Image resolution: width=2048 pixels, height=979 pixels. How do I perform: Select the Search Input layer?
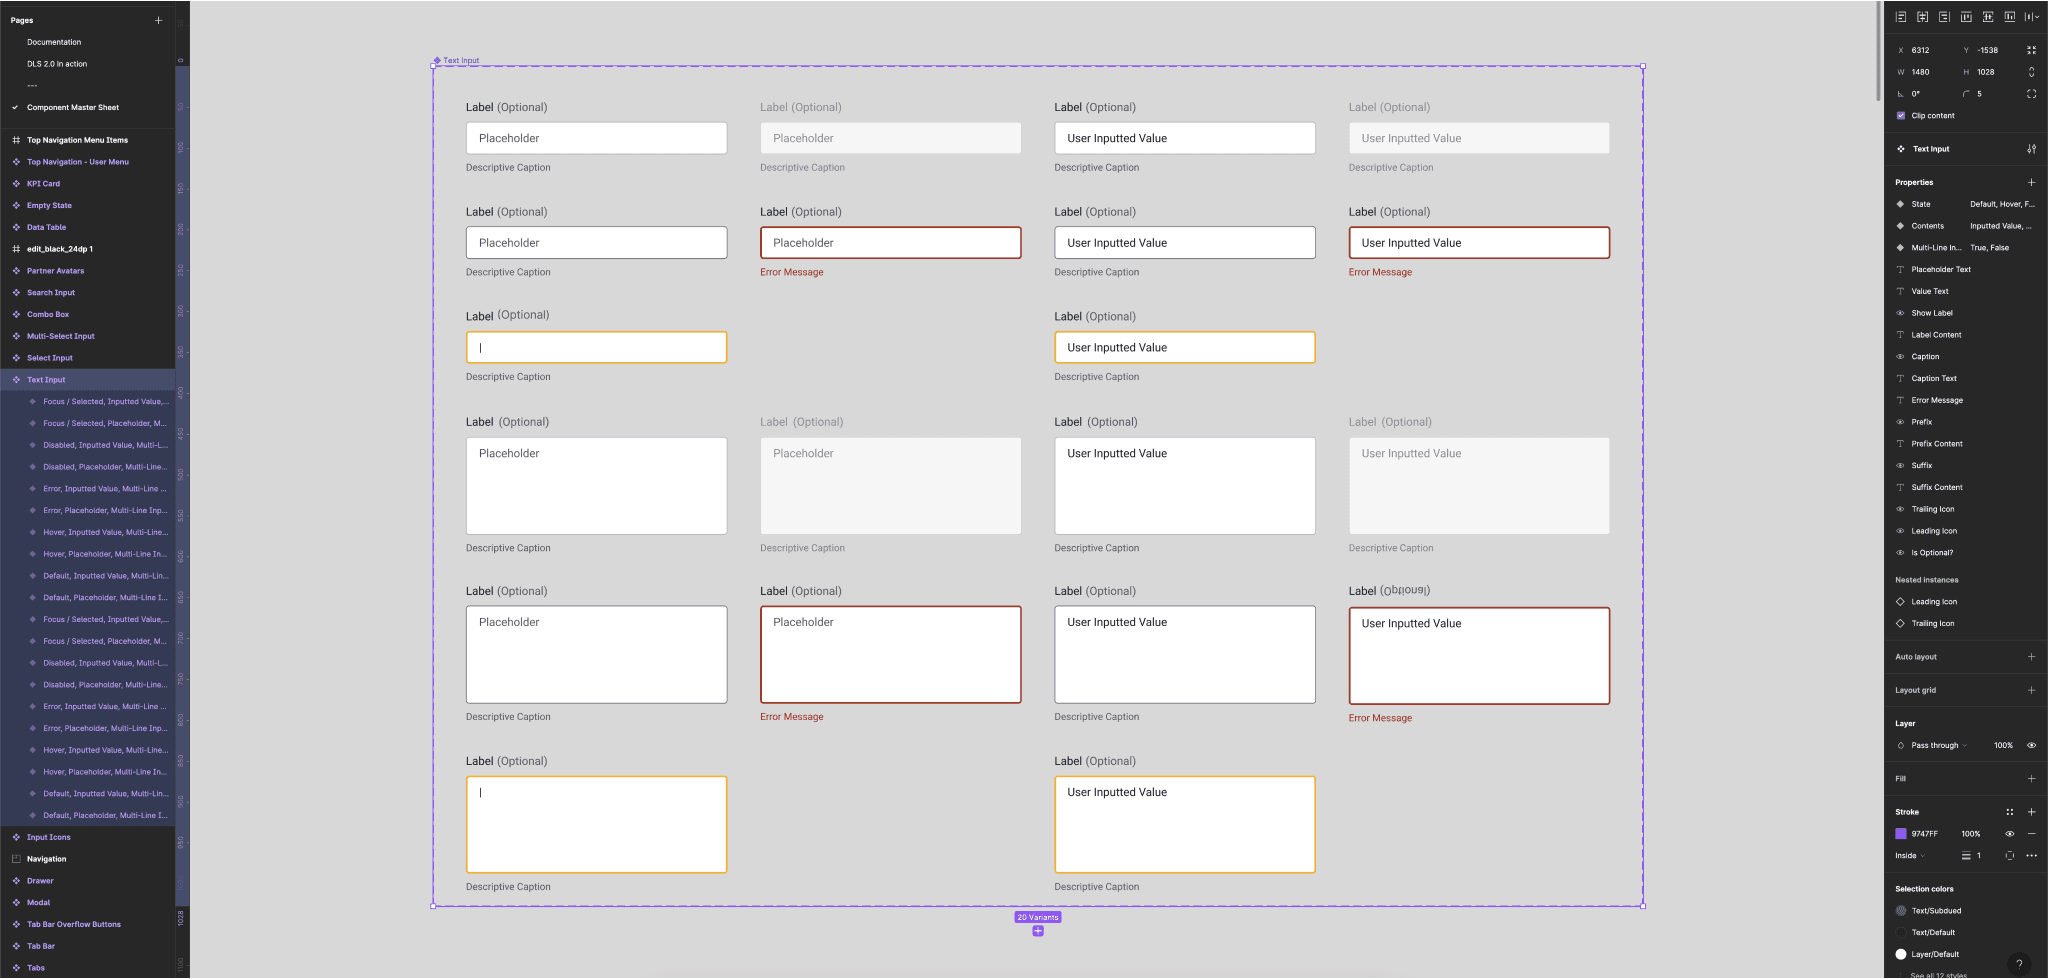click(x=51, y=293)
